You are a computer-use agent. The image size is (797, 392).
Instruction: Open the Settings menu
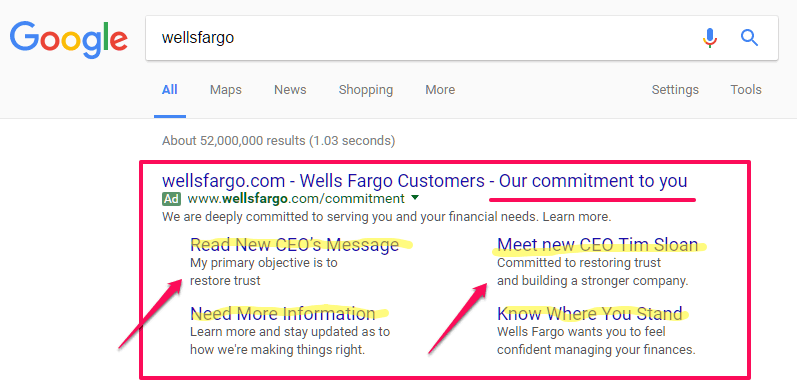point(675,90)
